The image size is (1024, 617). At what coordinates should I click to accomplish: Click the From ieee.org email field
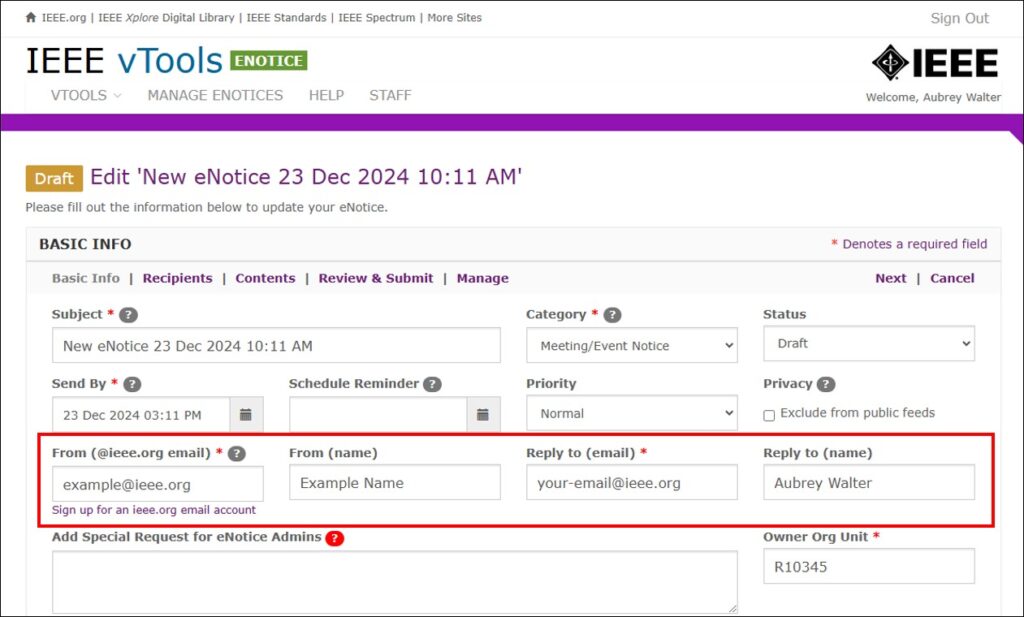158,484
